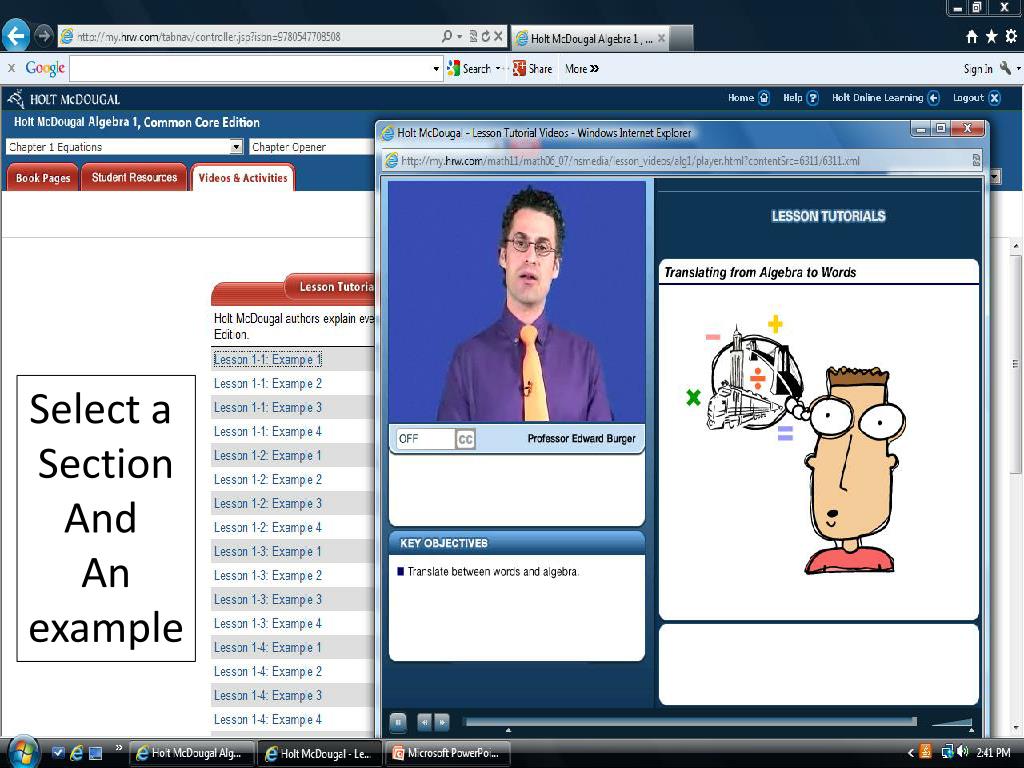Open Lesson 1-3: Example 2
This screenshot has width=1024, height=768.
tap(268, 575)
